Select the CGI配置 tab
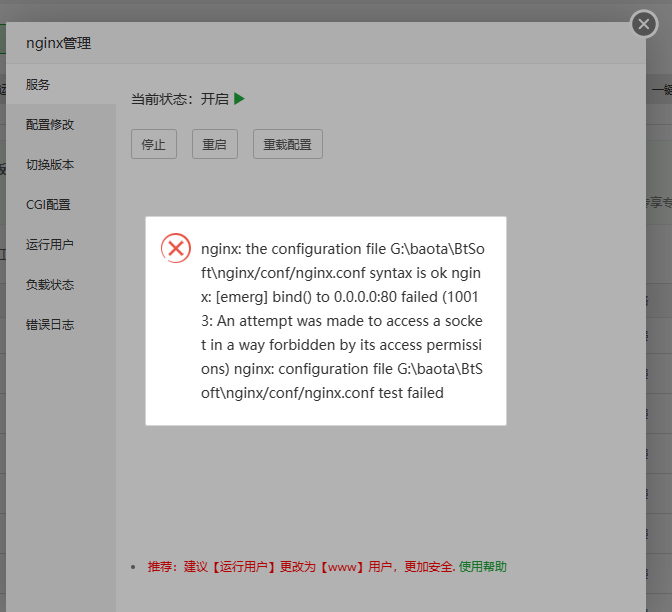The width and height of the screenshot is (672, 612). (61, 204)
